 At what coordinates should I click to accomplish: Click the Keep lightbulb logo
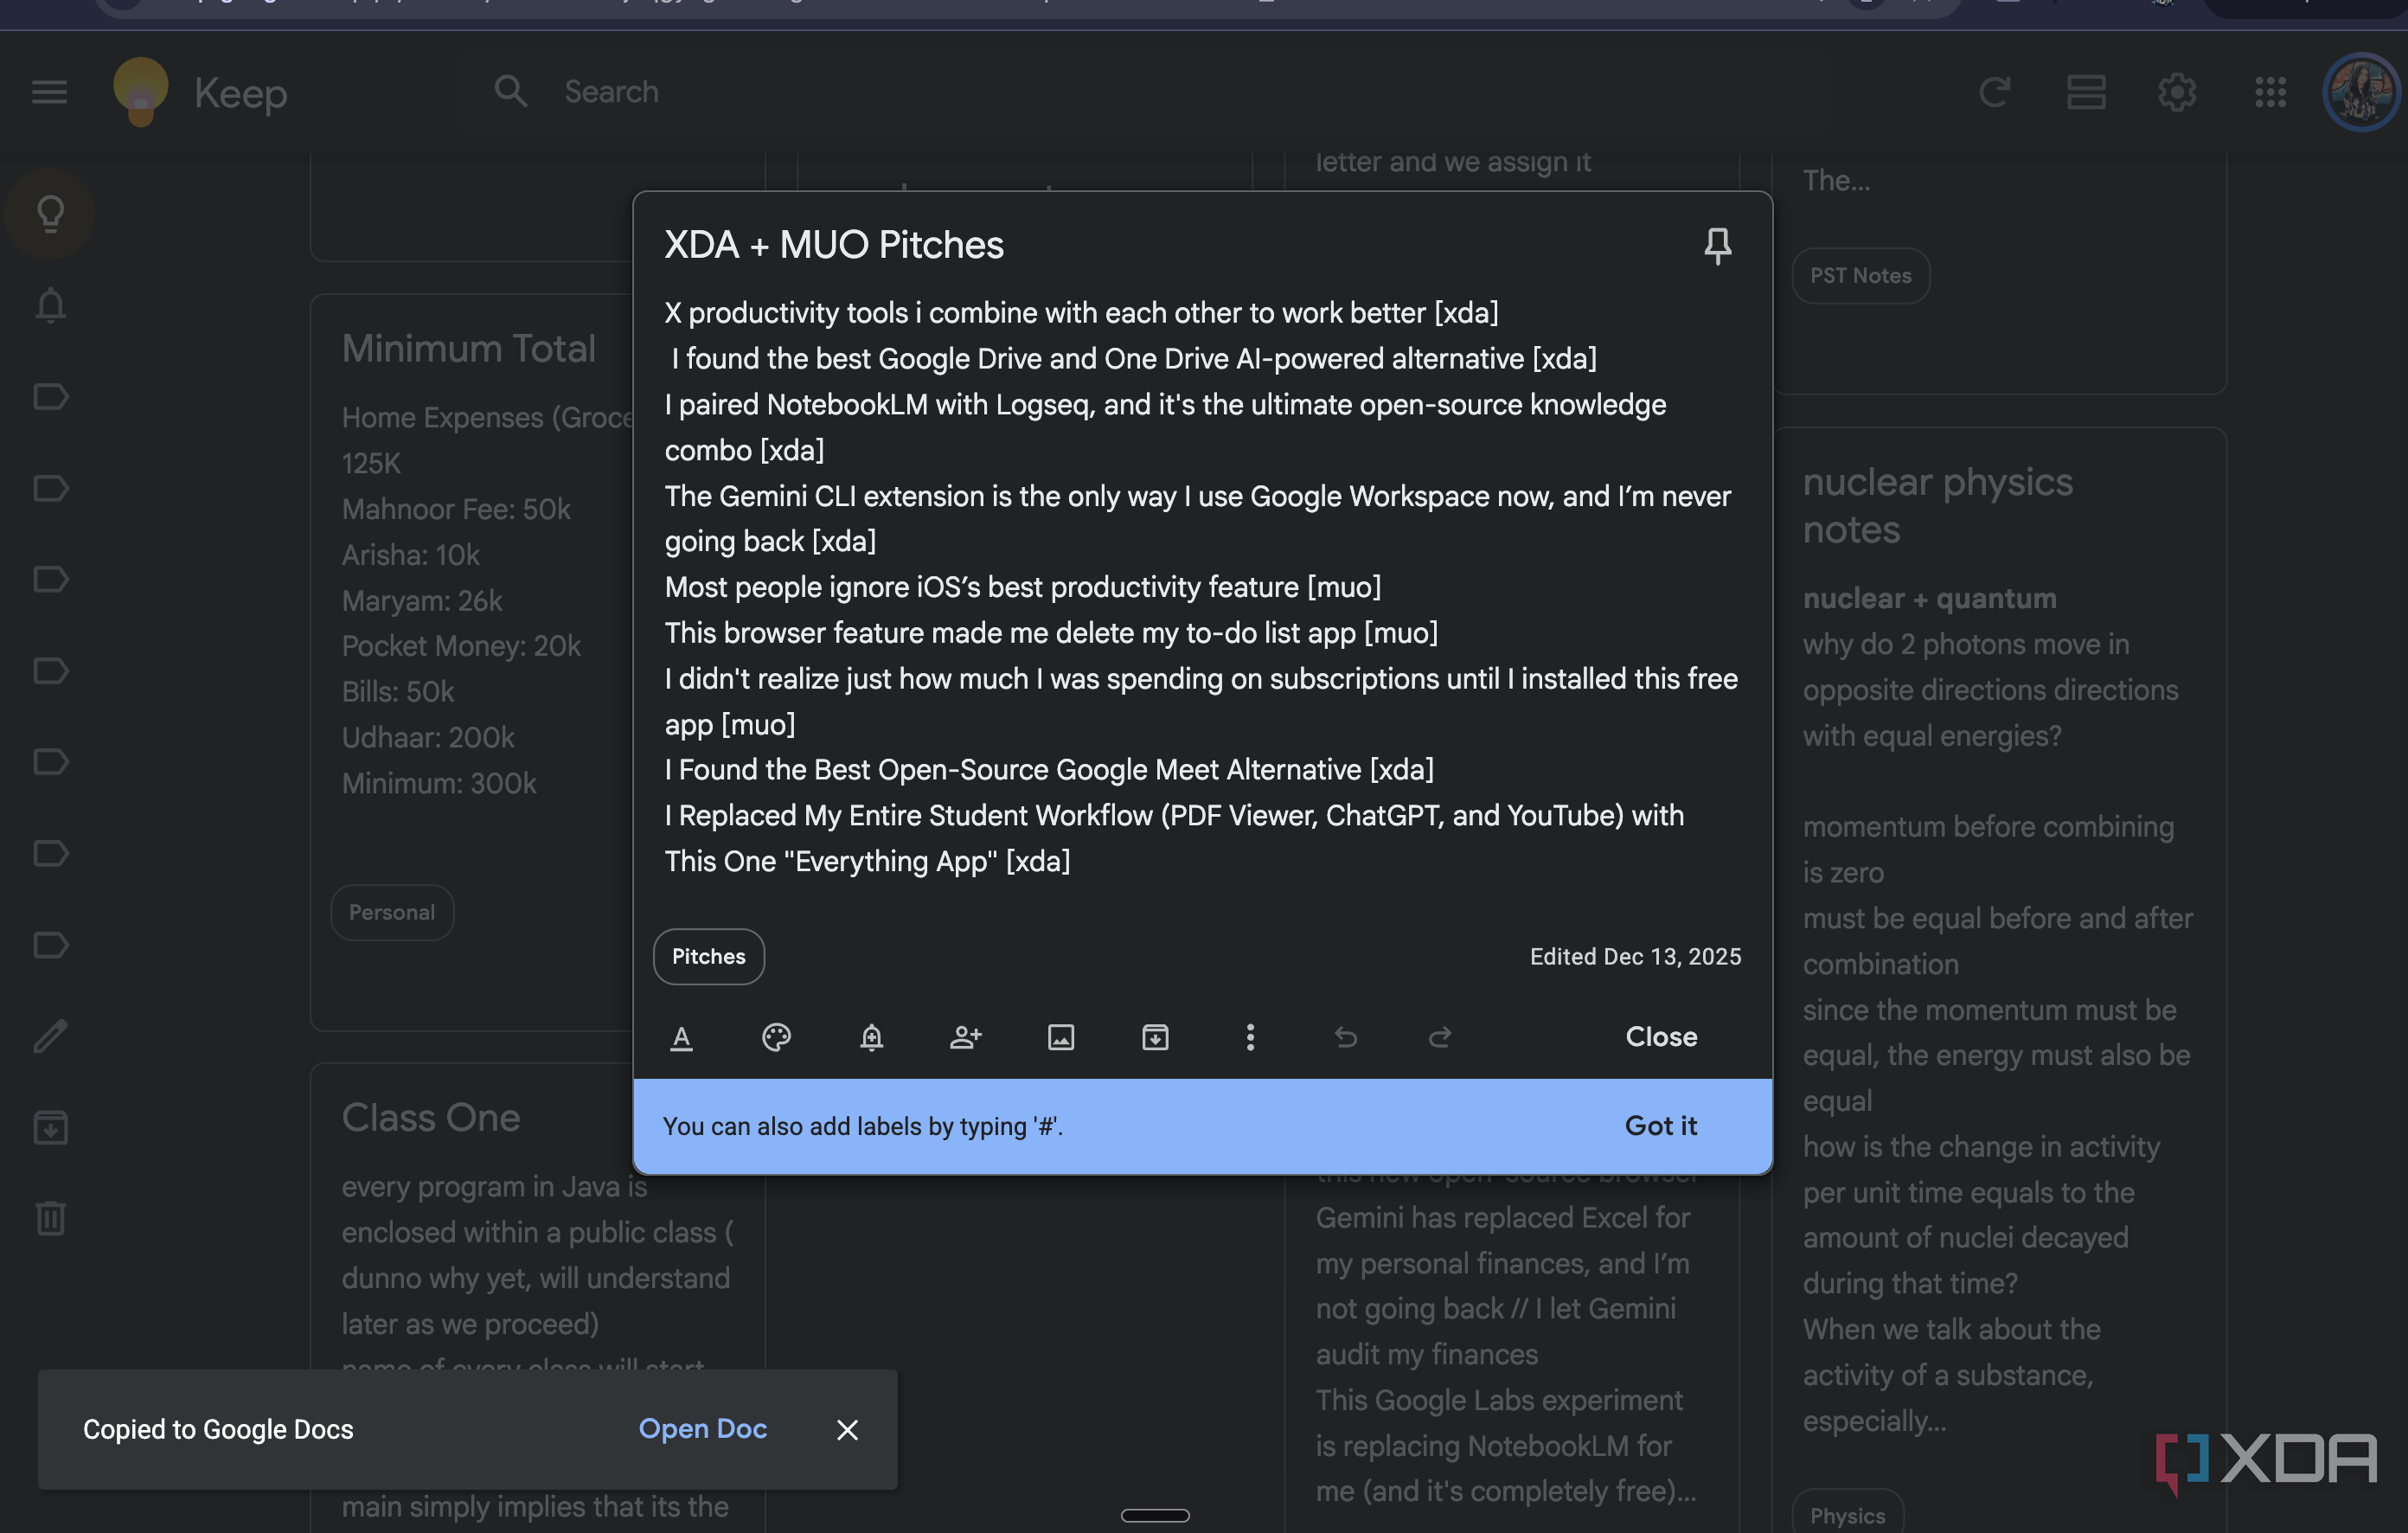click(141, 92)
